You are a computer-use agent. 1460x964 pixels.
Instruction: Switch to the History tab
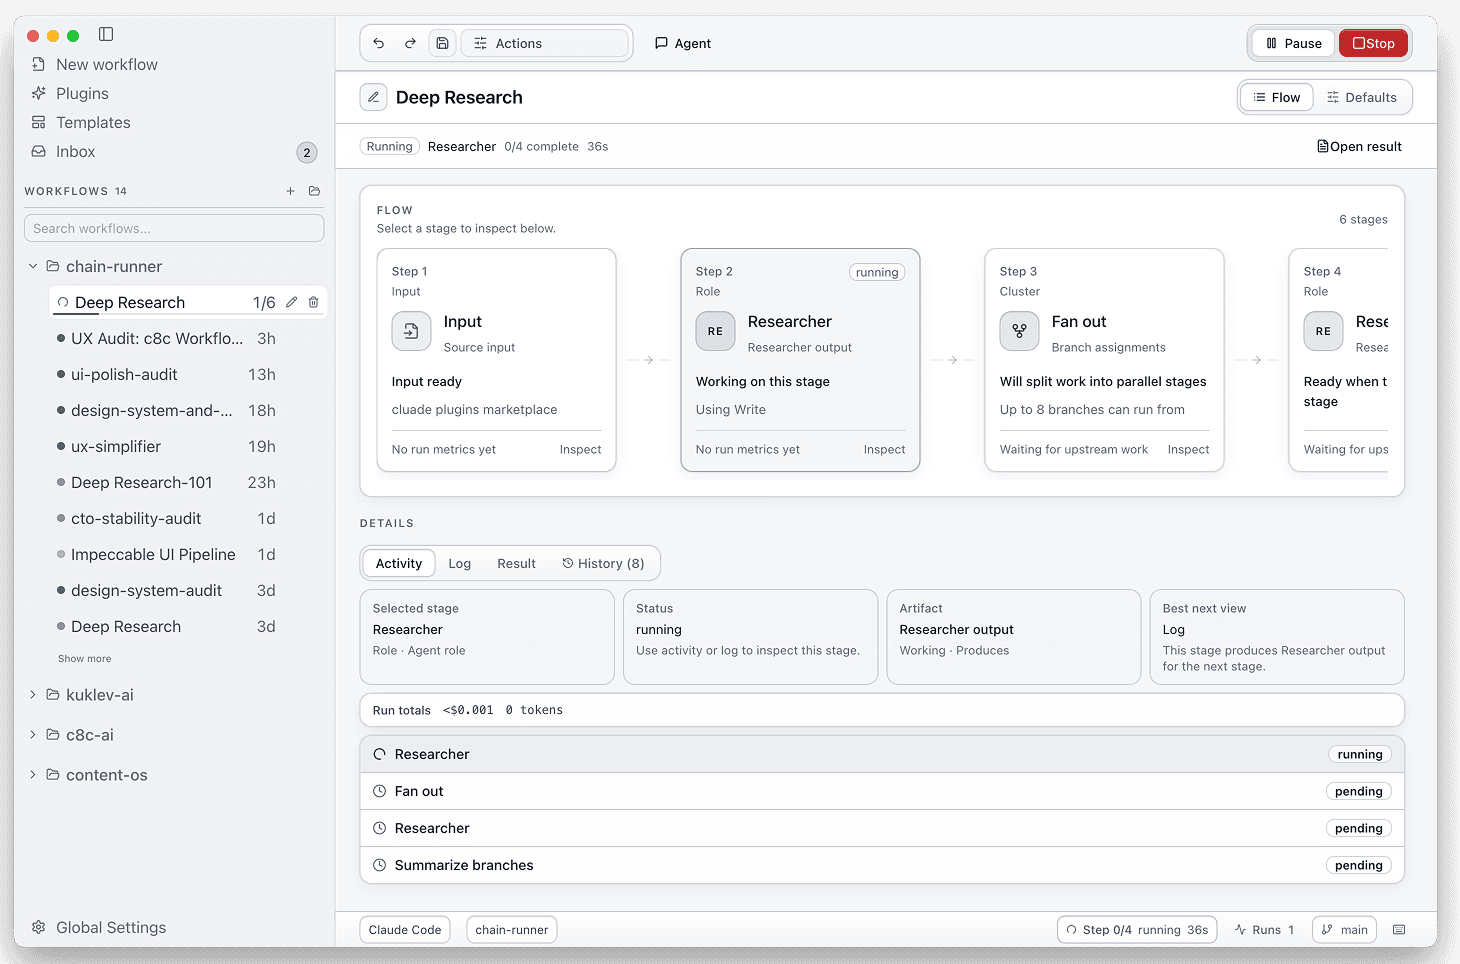(x=604, y=563)
